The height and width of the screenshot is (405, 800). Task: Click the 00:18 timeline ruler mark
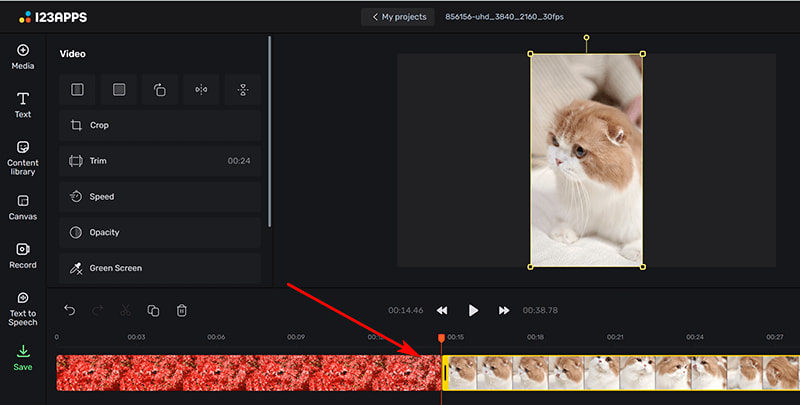point(535,337)
